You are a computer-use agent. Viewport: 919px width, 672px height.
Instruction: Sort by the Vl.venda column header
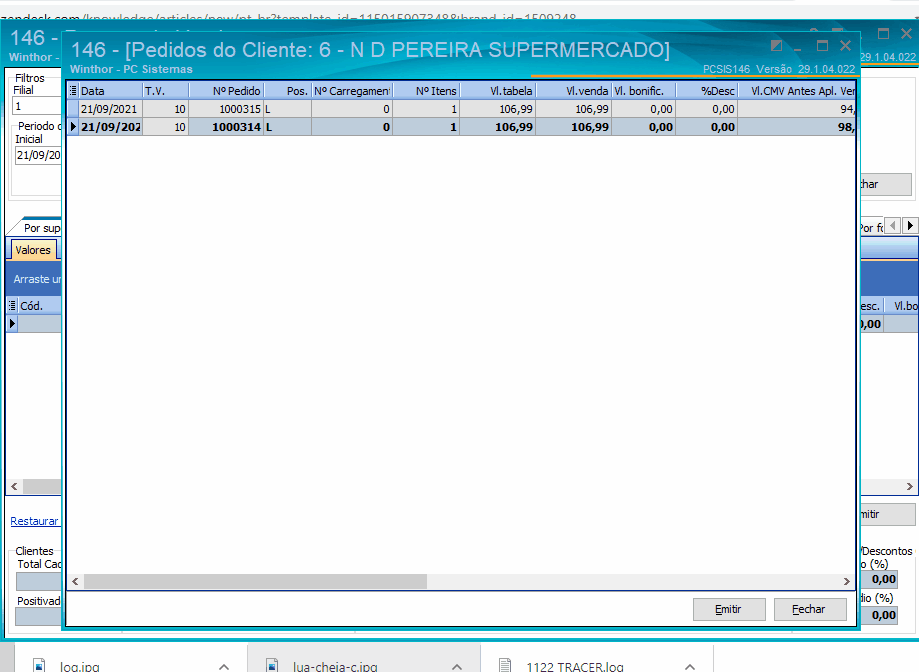574,91
